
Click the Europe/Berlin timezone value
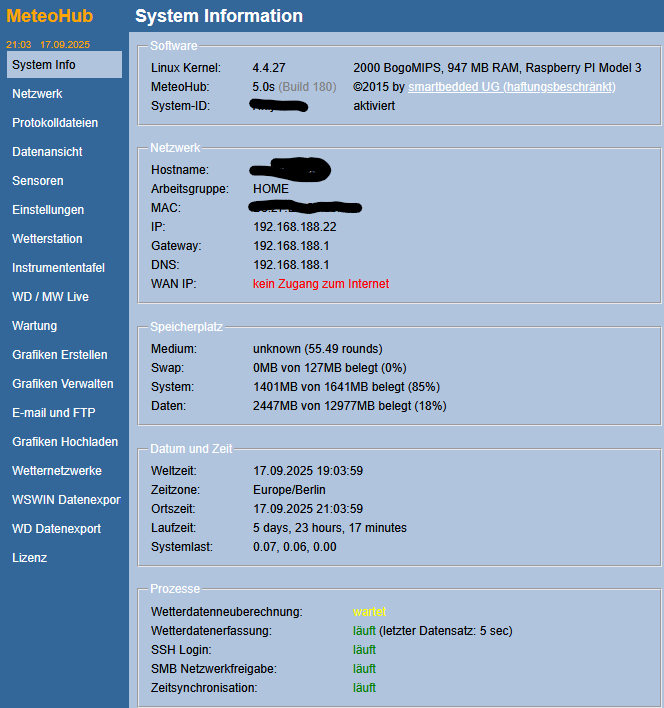click(x=289, y=489)
